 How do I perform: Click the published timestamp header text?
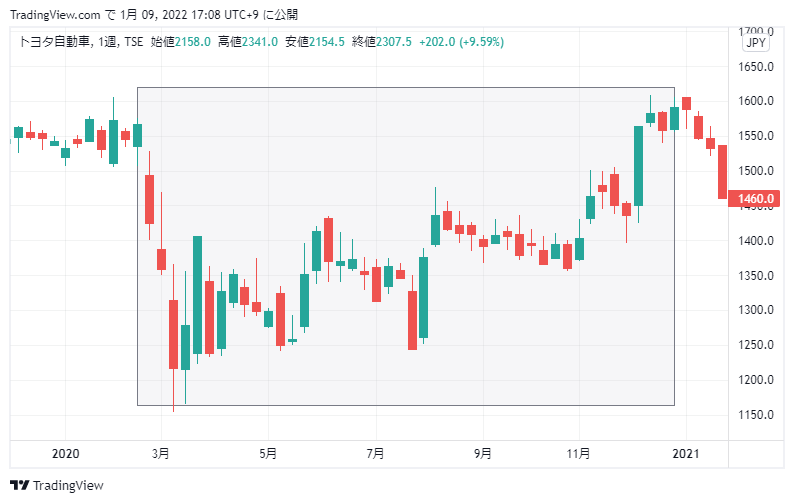(x=154, y=15)
